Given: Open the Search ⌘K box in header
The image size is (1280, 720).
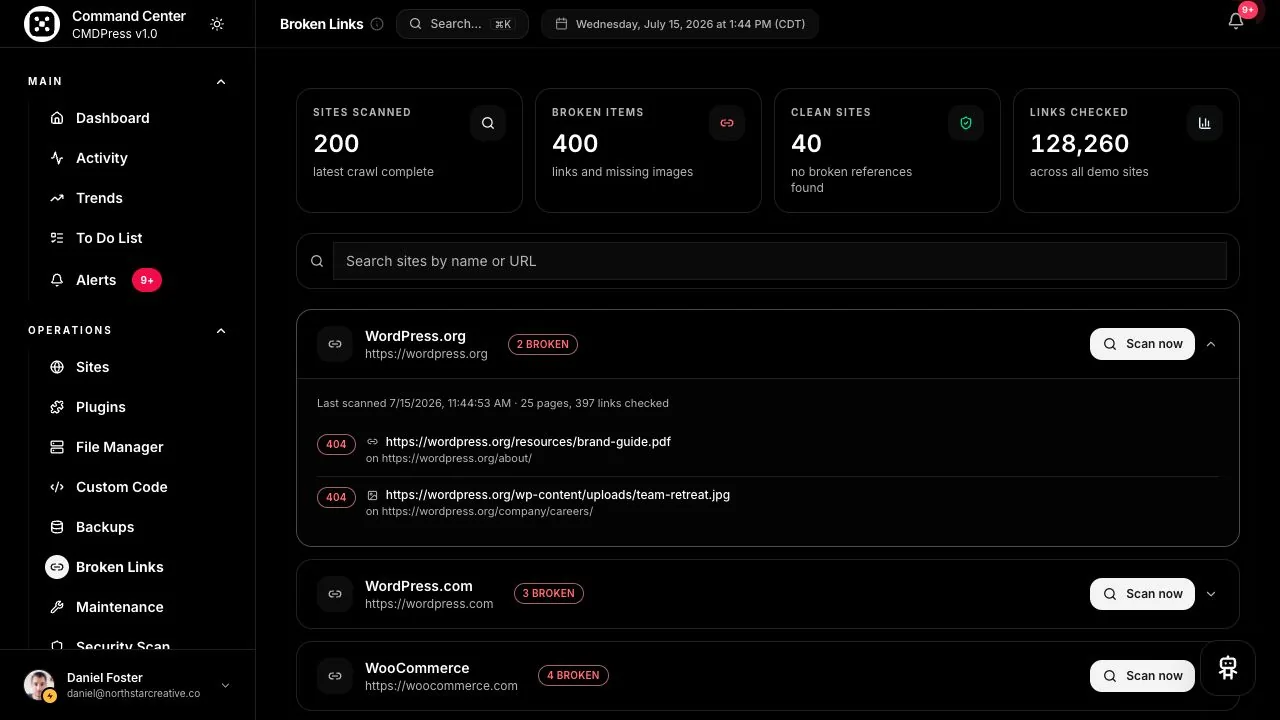Looking at the screenshot, I should (462, 24).
